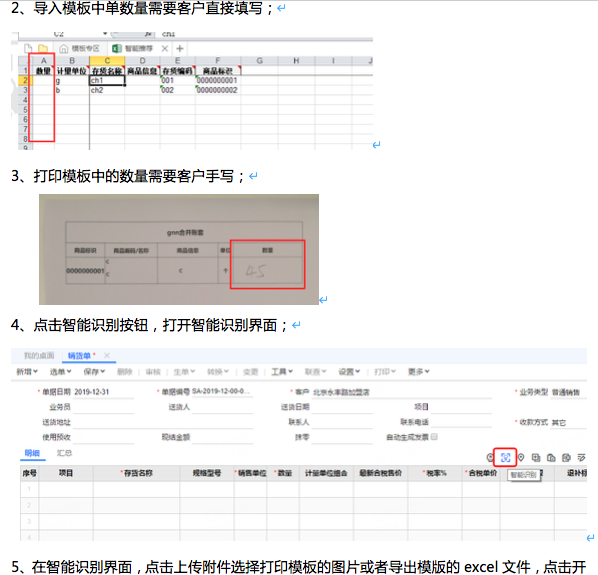
Task: Open the 更多 menu
Action: (418, 371)
